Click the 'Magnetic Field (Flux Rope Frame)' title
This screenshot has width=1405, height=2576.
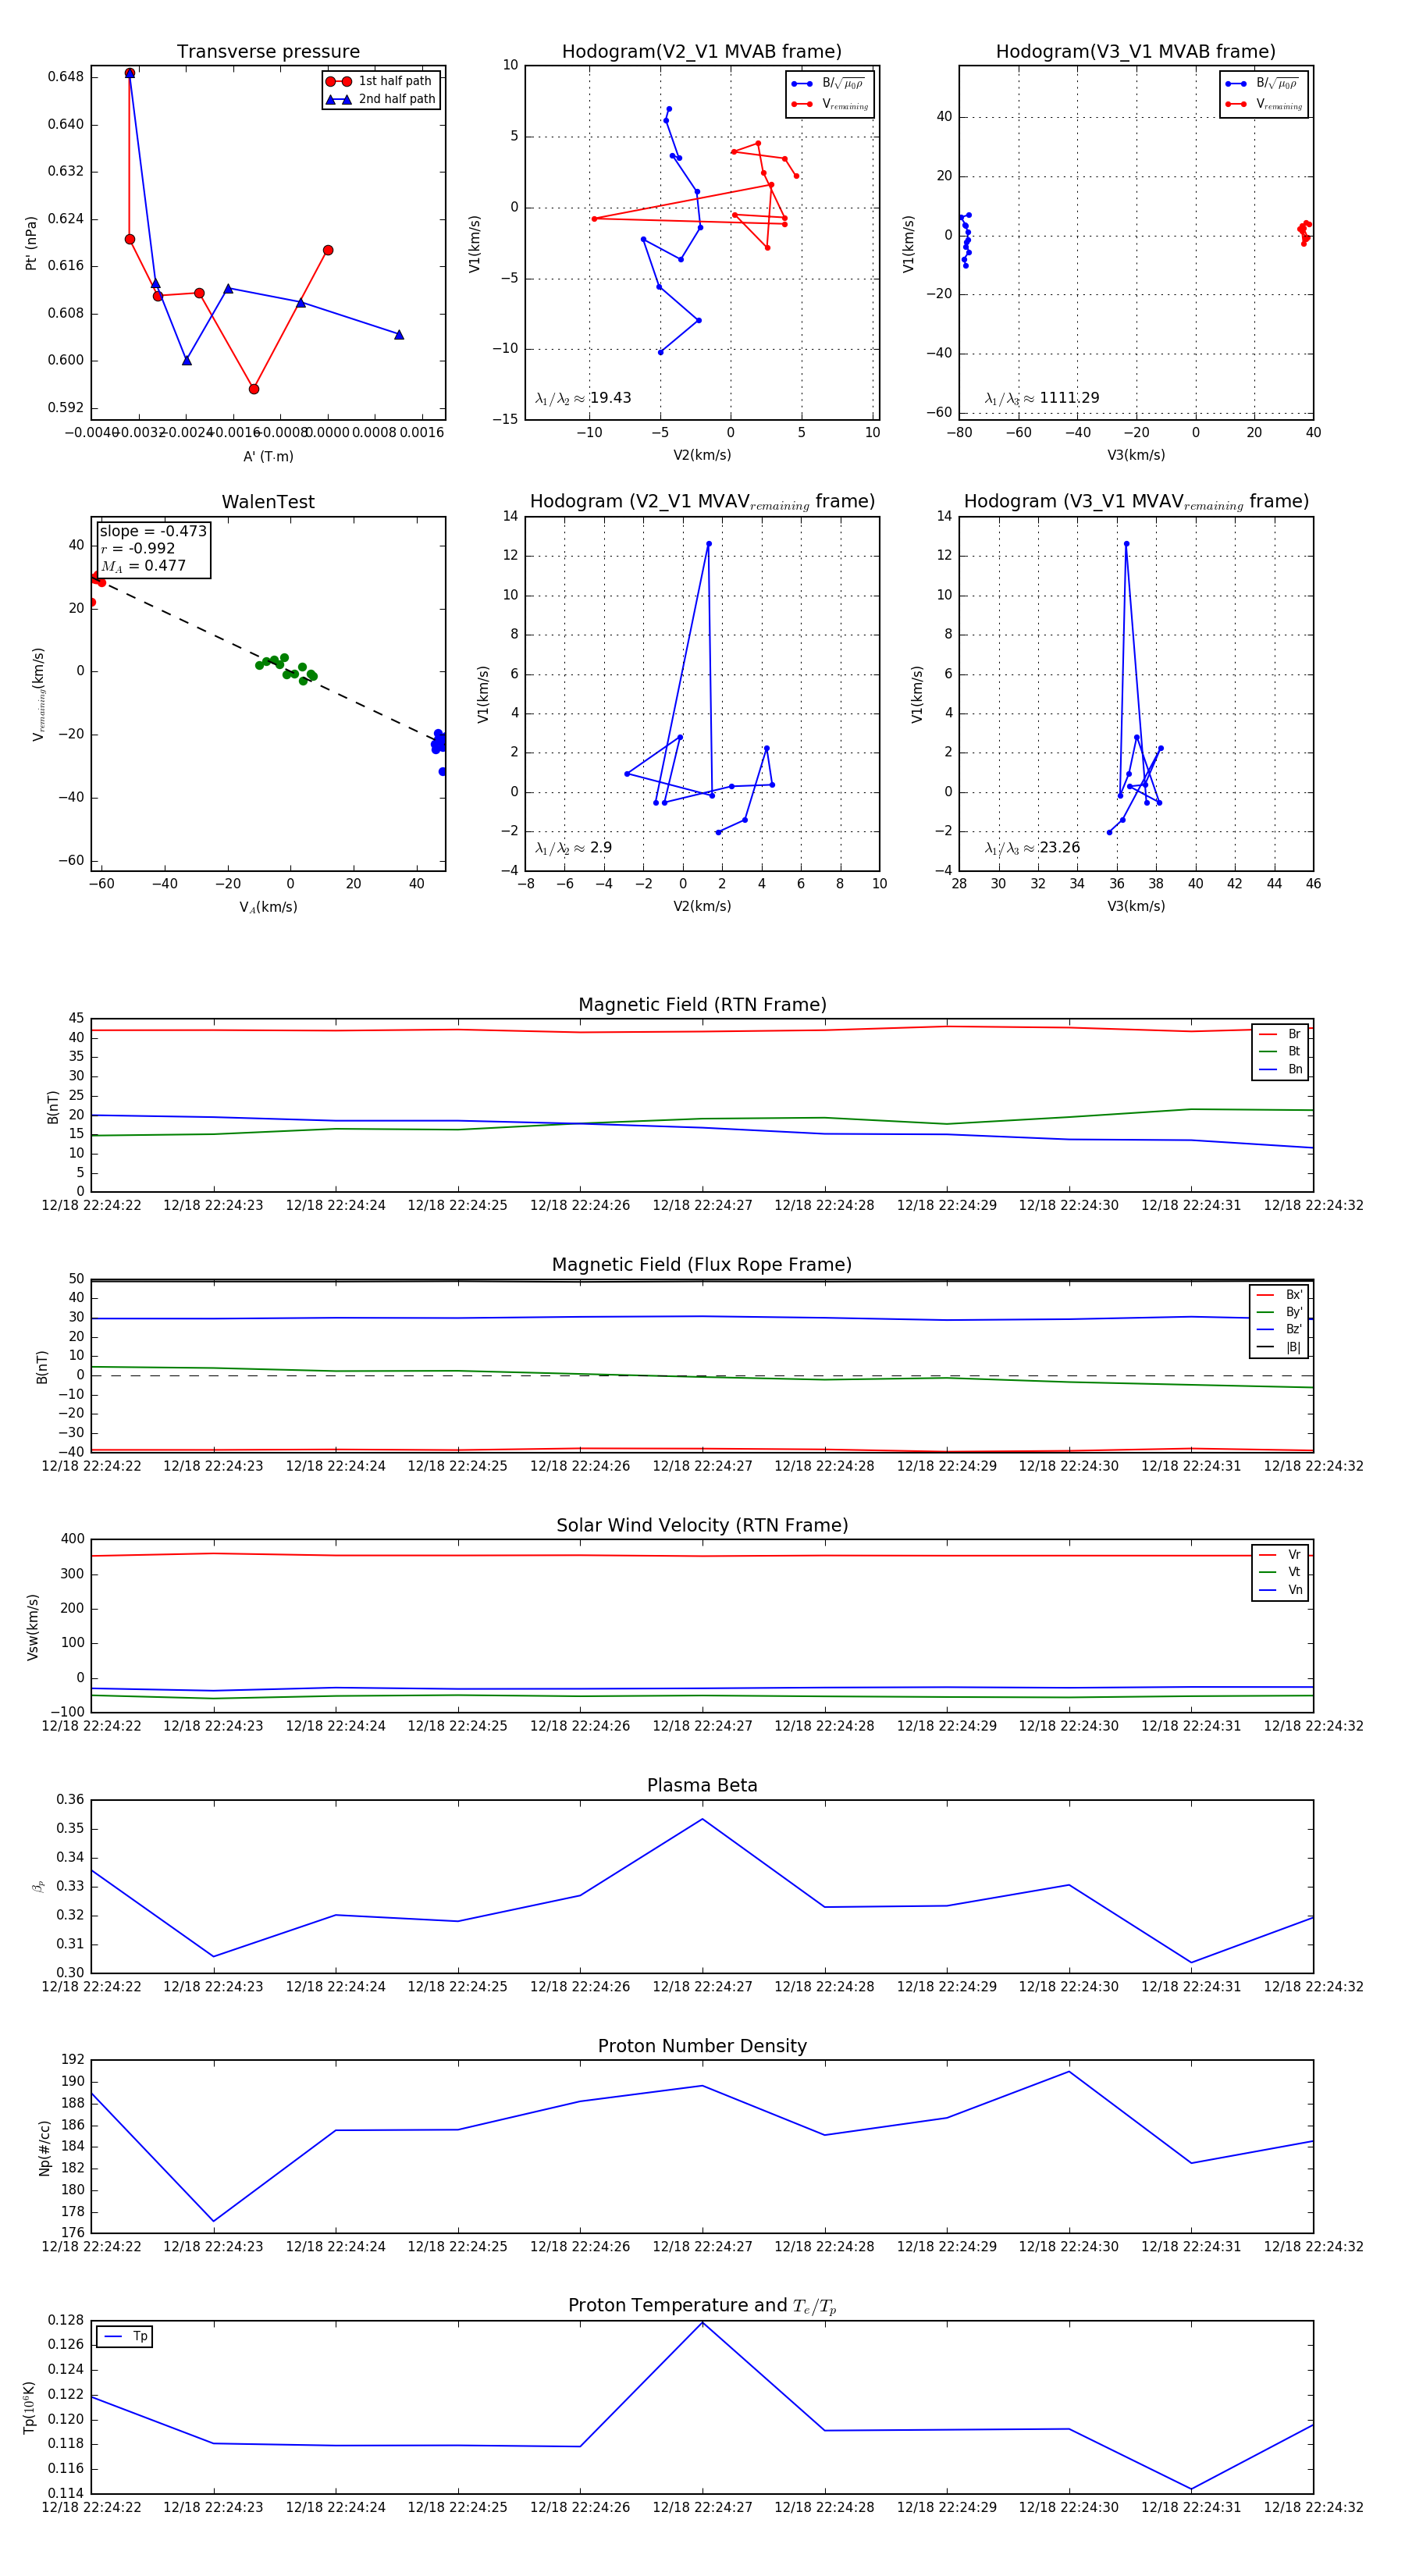tap(701, 1265)
